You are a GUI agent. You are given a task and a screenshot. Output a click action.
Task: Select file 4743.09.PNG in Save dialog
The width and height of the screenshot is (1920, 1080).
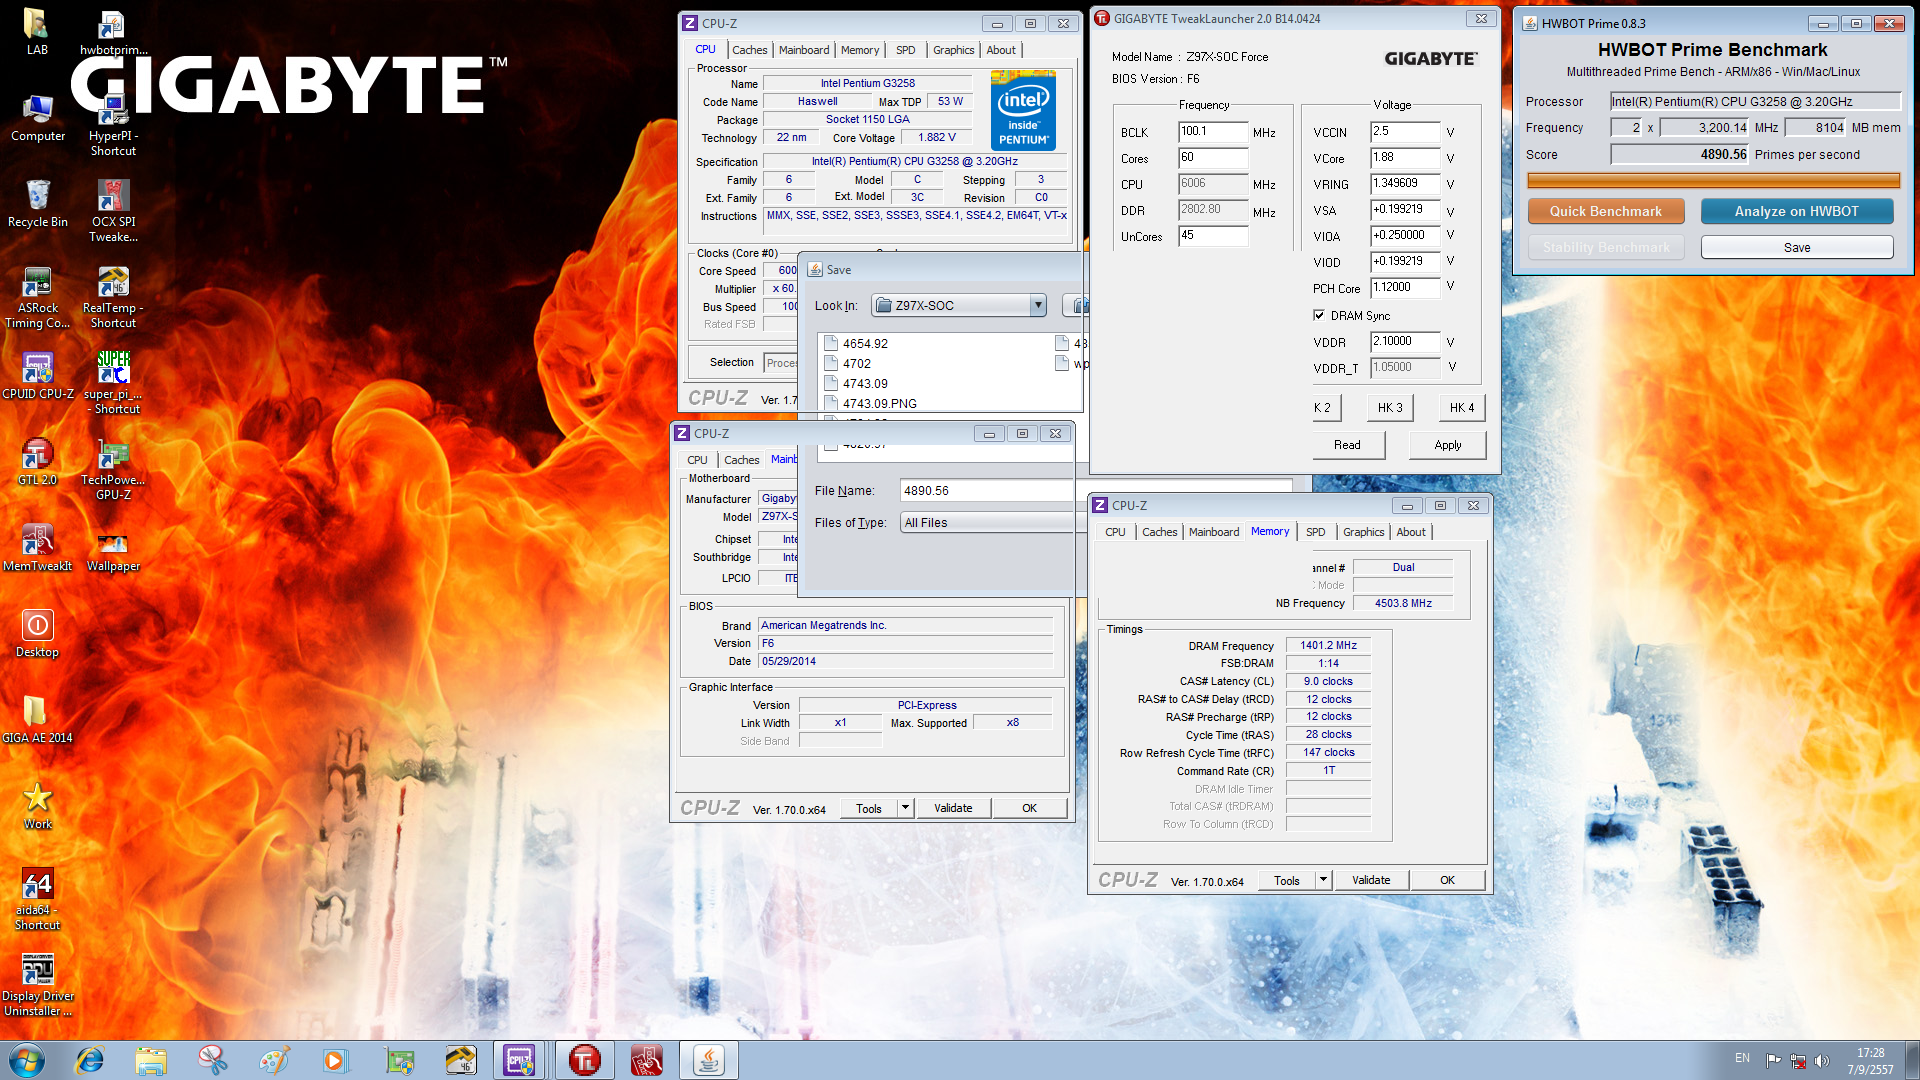(x=870, y=403)
